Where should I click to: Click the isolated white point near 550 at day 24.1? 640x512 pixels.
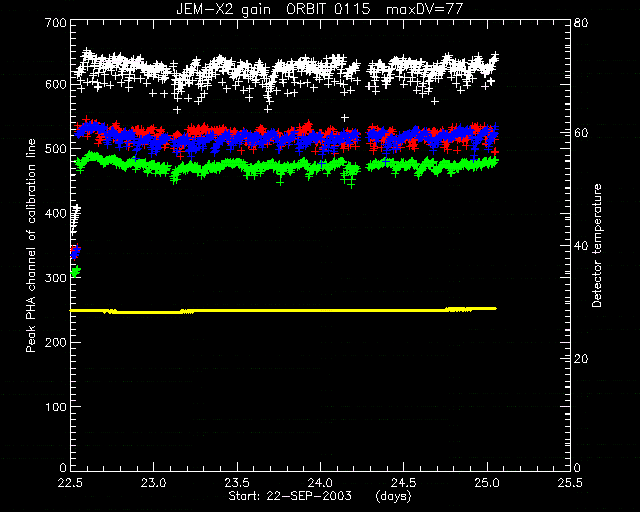coord(345,118)
